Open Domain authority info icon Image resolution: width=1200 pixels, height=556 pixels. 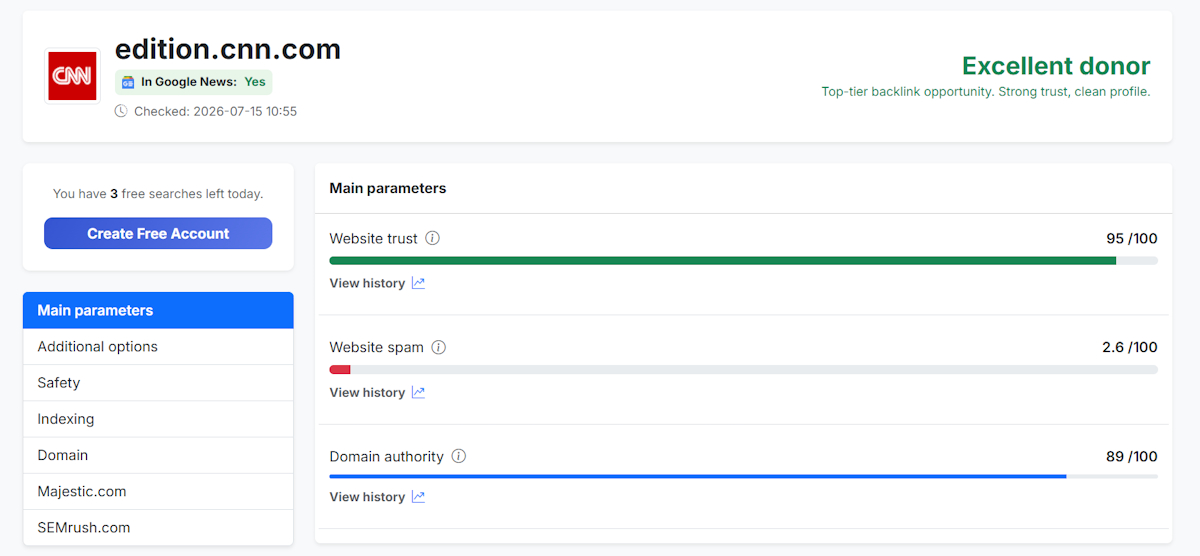tap(459, 456)
